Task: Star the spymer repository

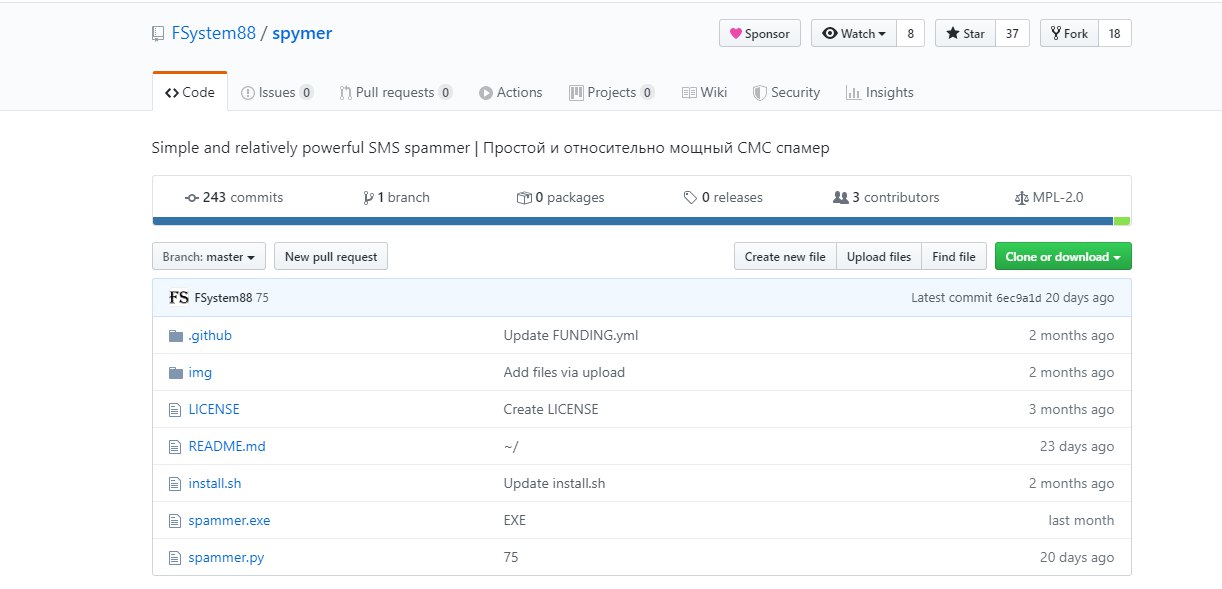Action: click(965, 33)
